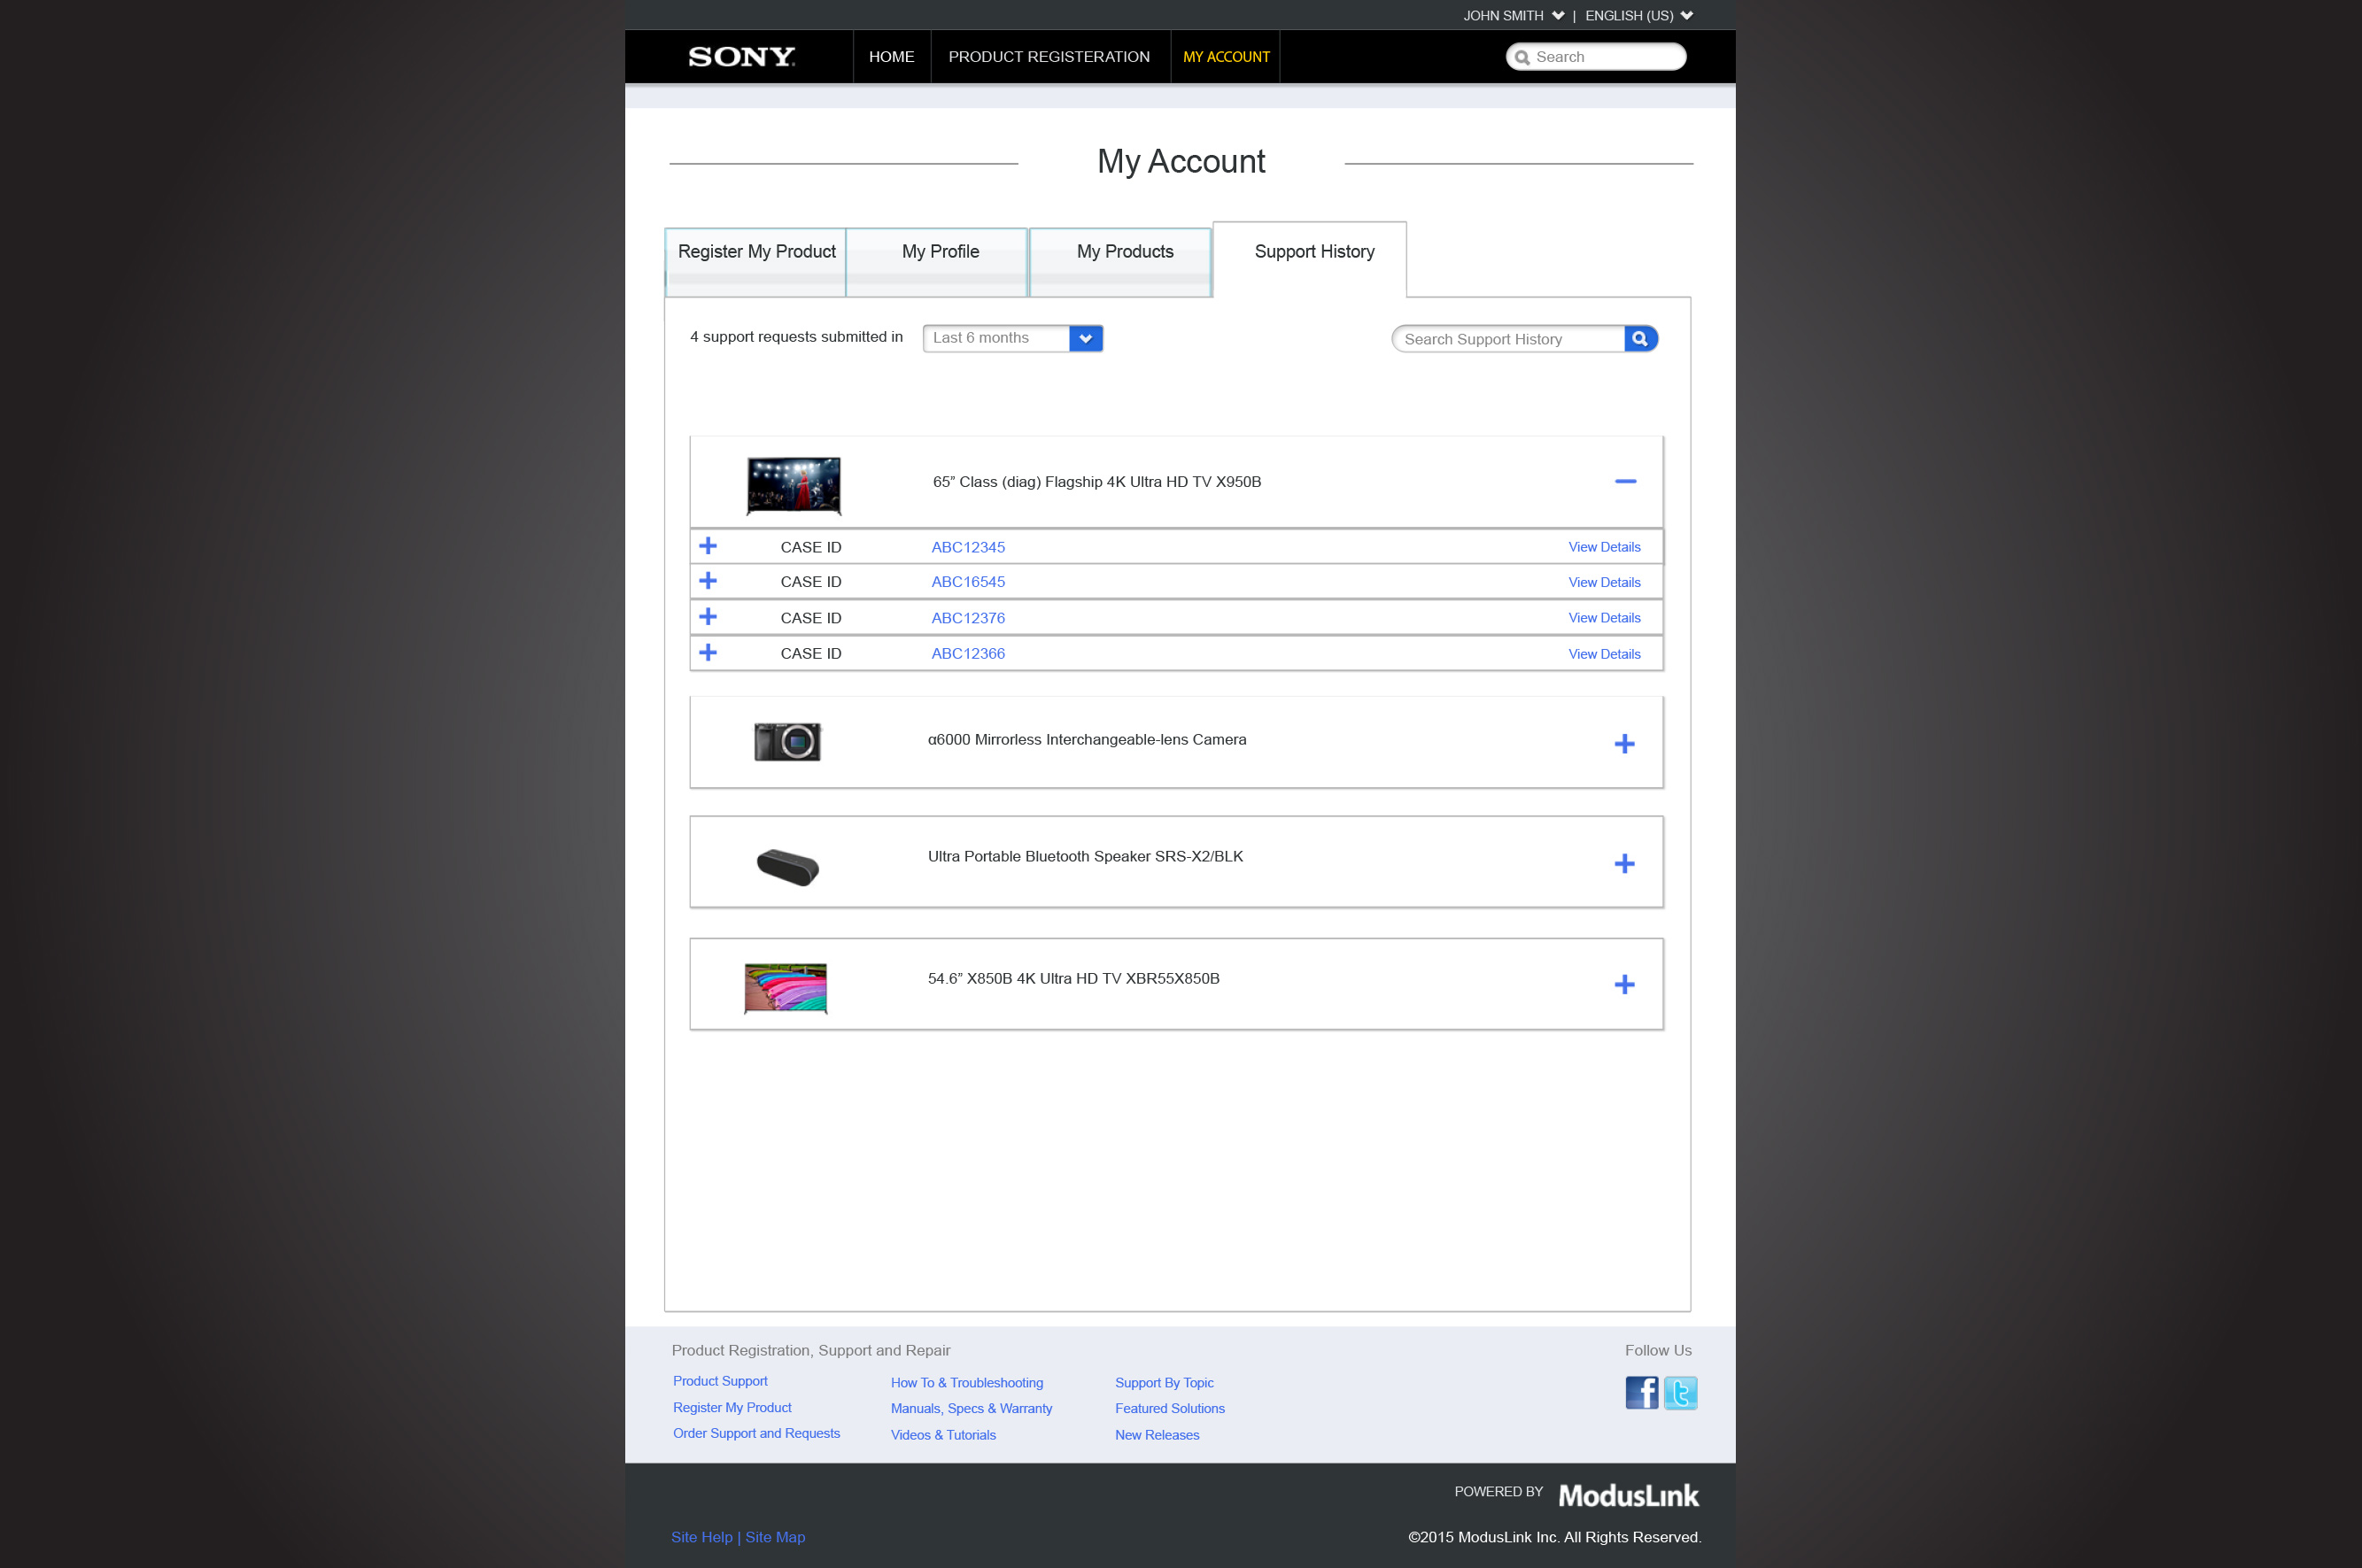Click α6000 Mirrorless Interchangeable-lens Camera title
Screen dimensions: 2362x1568
tap(1087, 740)
